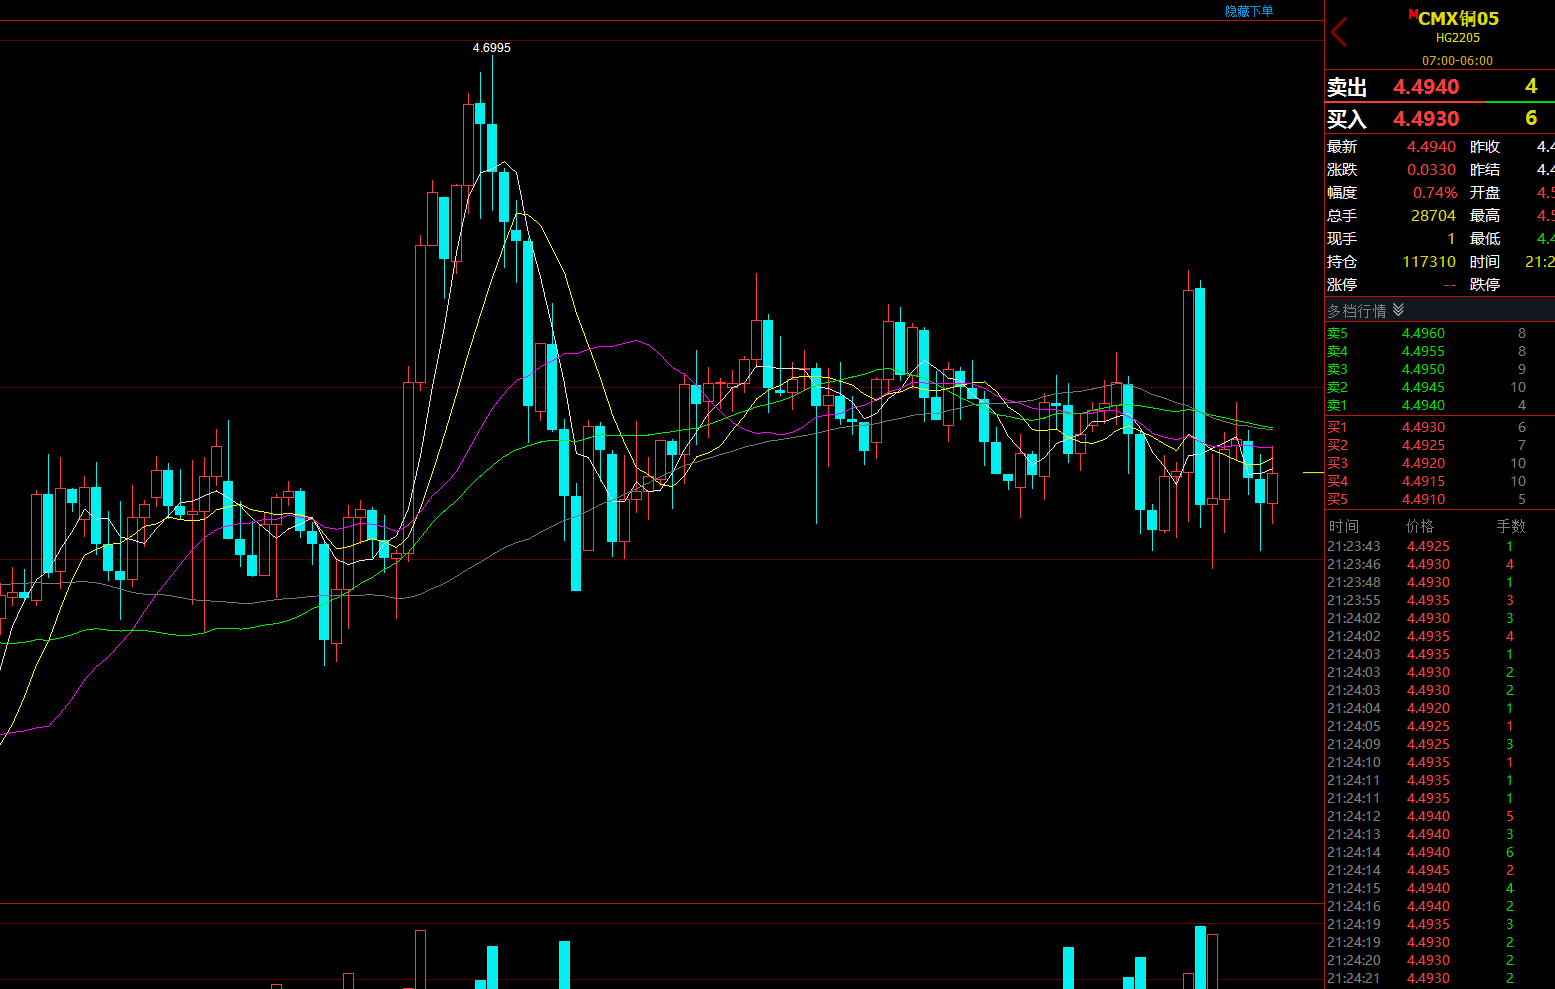1555x989 pixels.
Task: Click the 总手 value 28704
Action: click(x=1433, y=216)
